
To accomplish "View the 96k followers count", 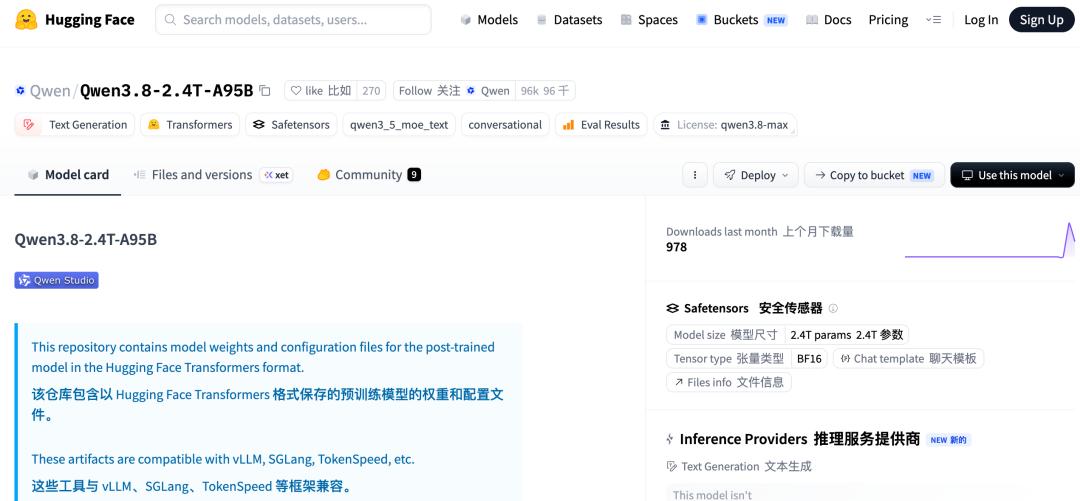I will (545, 90).
